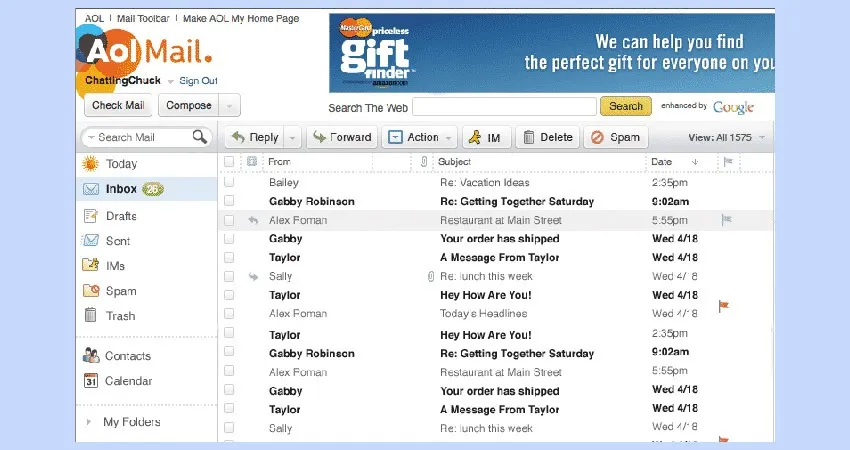Click the Check Mail button
This screenshot has width=850, height=450.
118,106
